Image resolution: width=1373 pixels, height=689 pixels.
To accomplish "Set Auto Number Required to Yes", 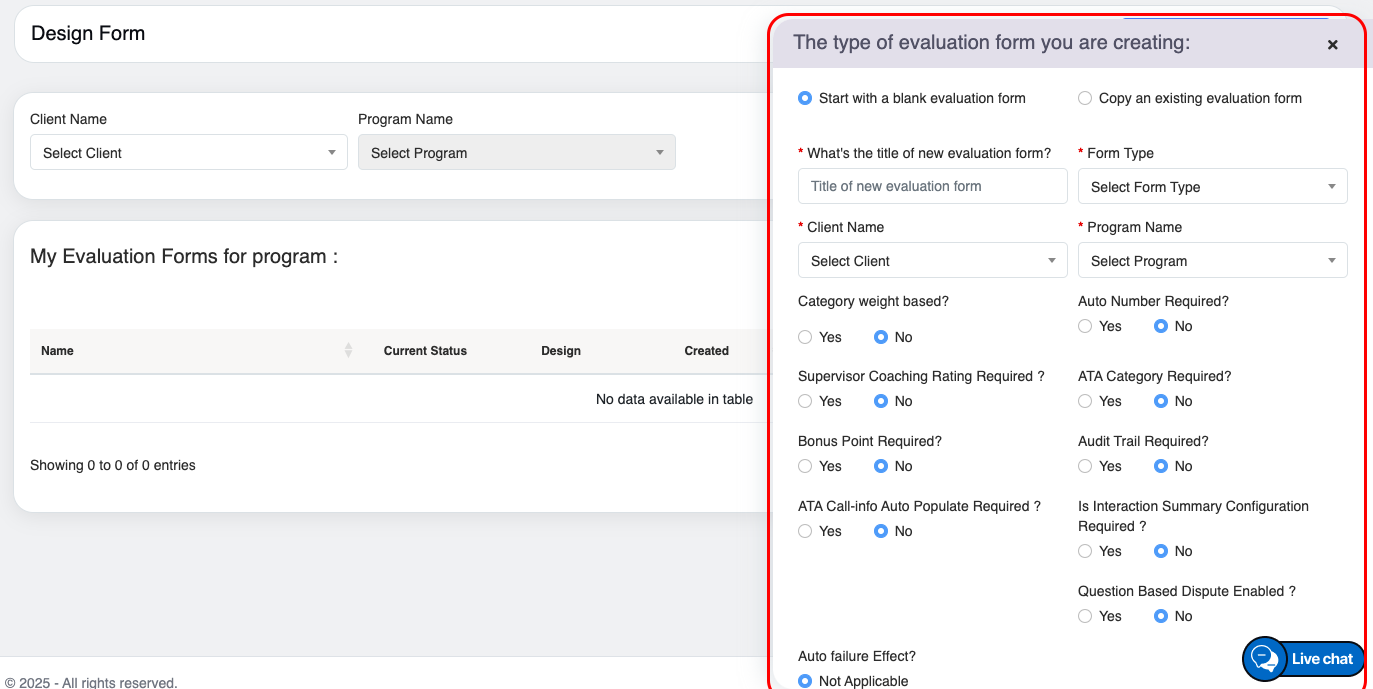I will point(1085,326).
